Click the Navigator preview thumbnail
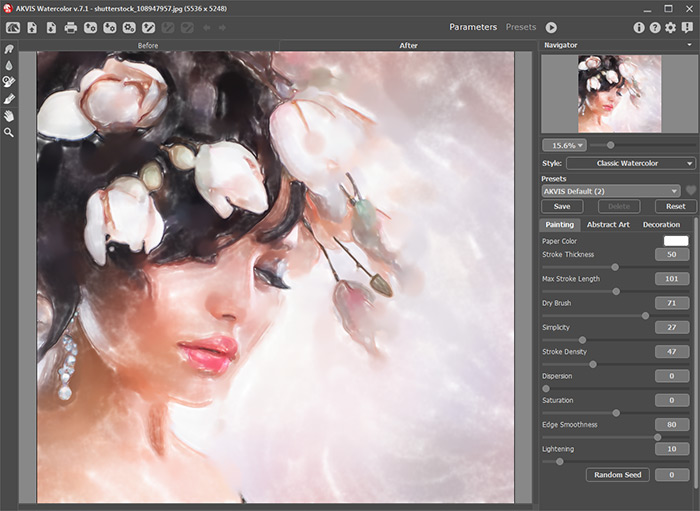 pos(619,94)
